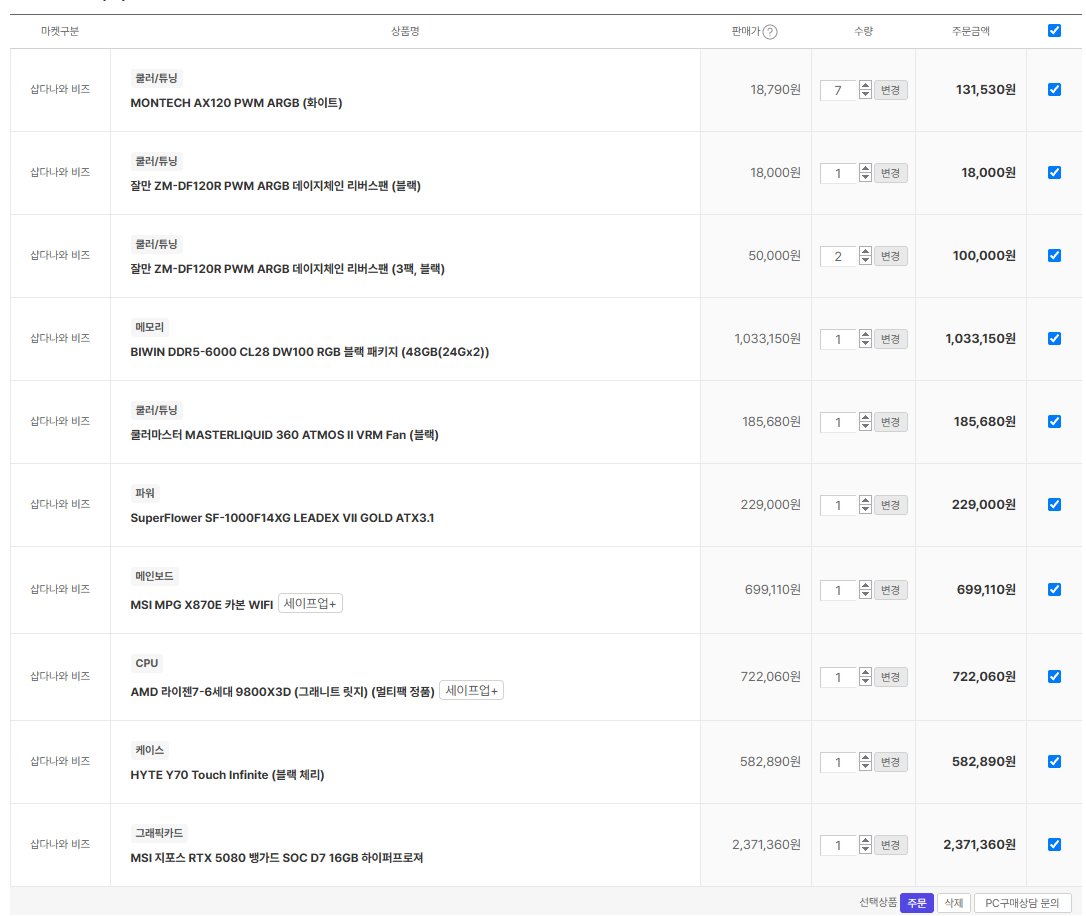
Task: Click 변경 button for 잘만 3팩 fan row
Action: pos(890,256)
